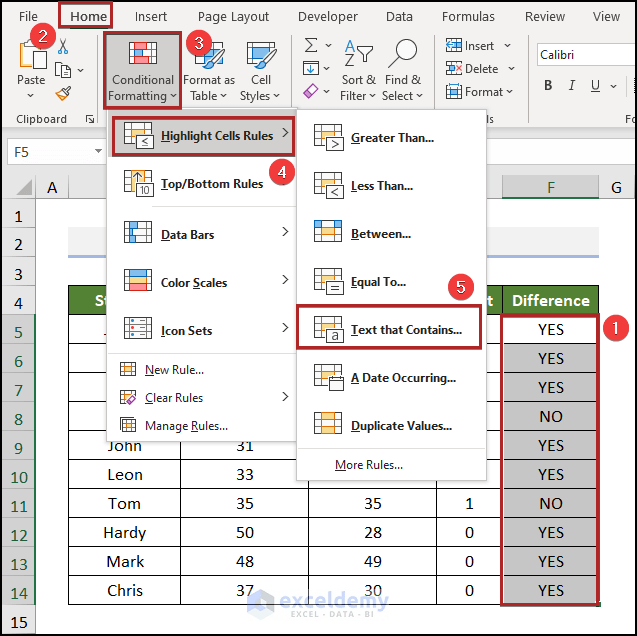Select the NO cell in row 11

click(x=550, y=503)
